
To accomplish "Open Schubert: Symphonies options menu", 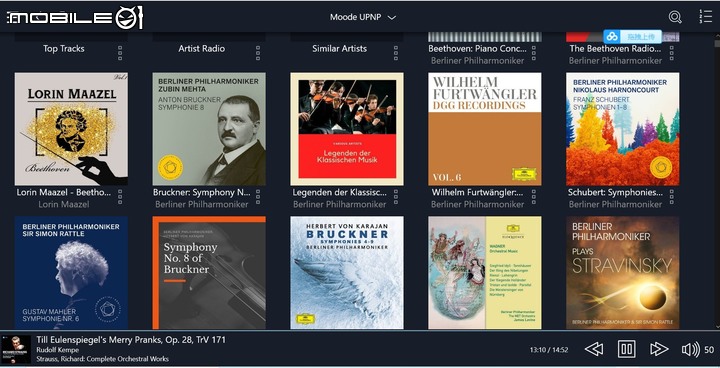I will click(671, 197).
